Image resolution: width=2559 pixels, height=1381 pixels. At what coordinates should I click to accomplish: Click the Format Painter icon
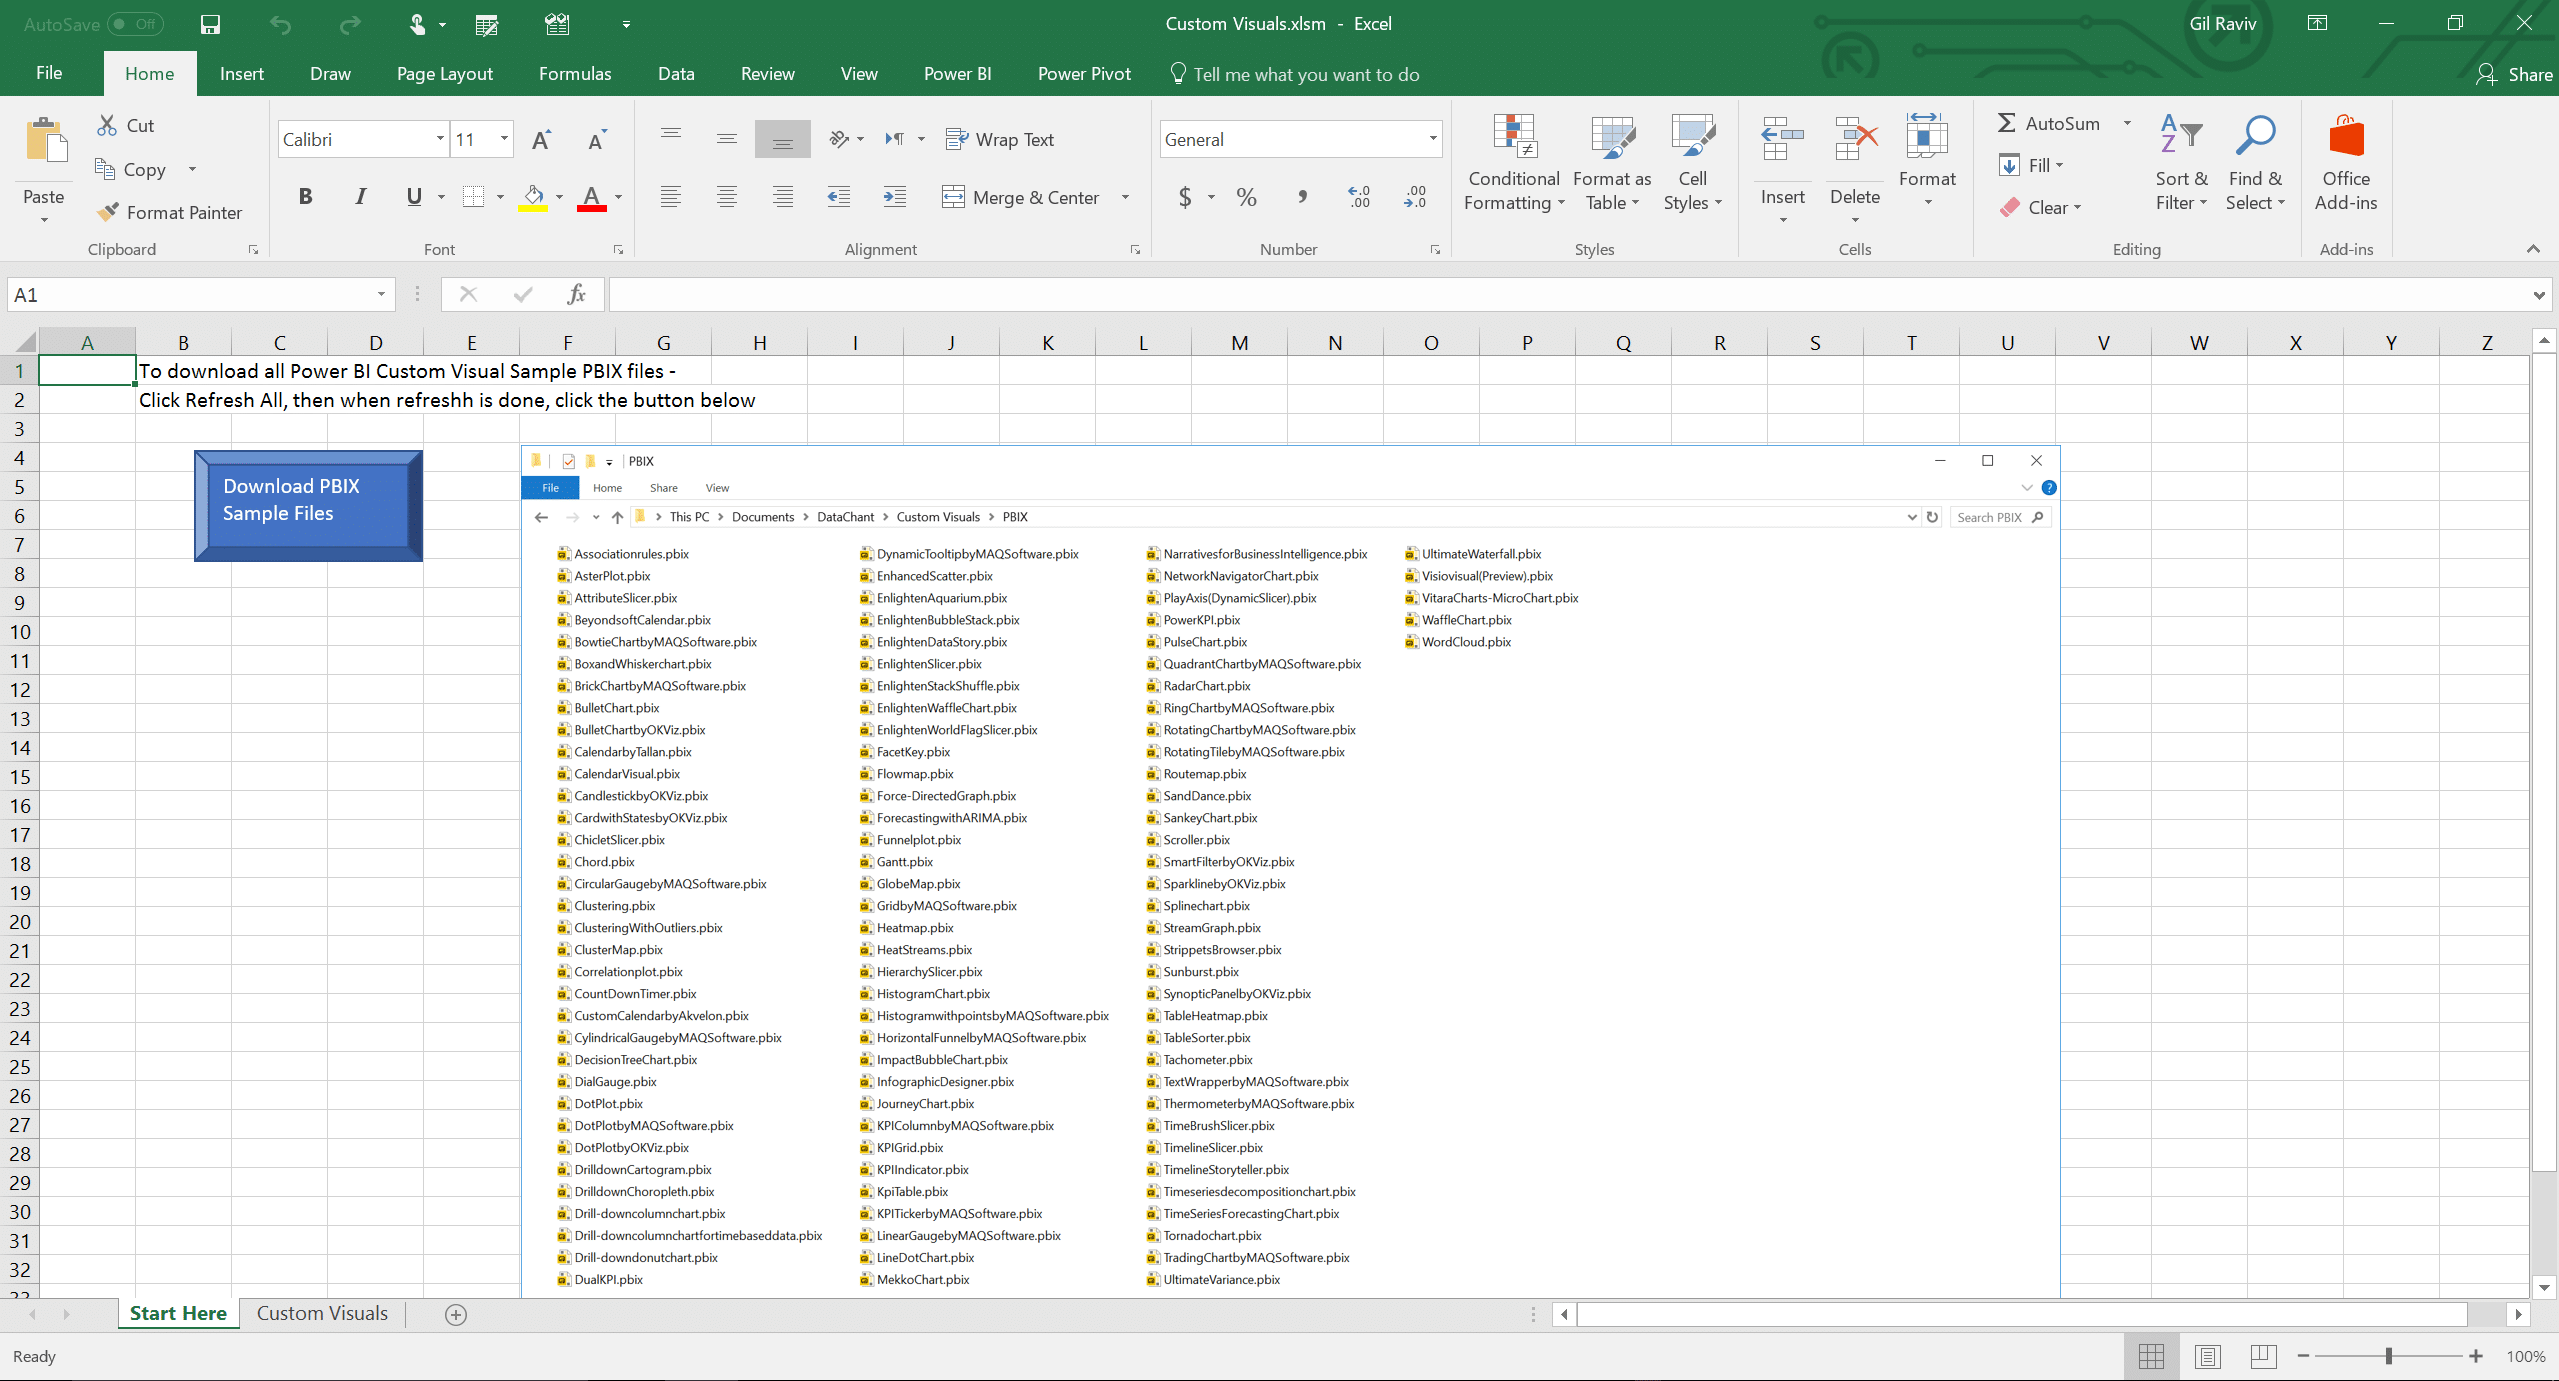[108, 212]
